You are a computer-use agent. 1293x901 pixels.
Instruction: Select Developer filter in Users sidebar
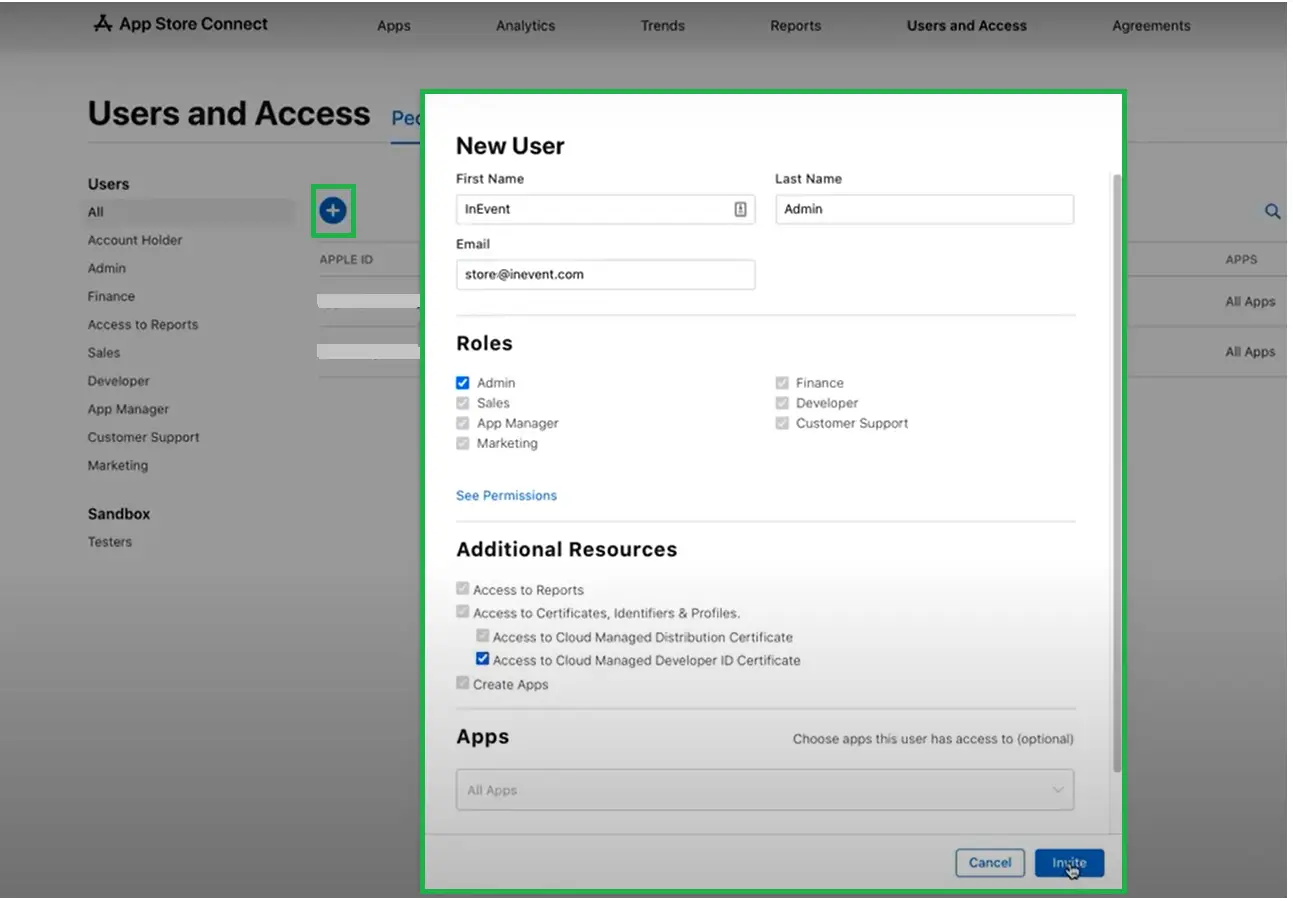[x=119, y=381]
